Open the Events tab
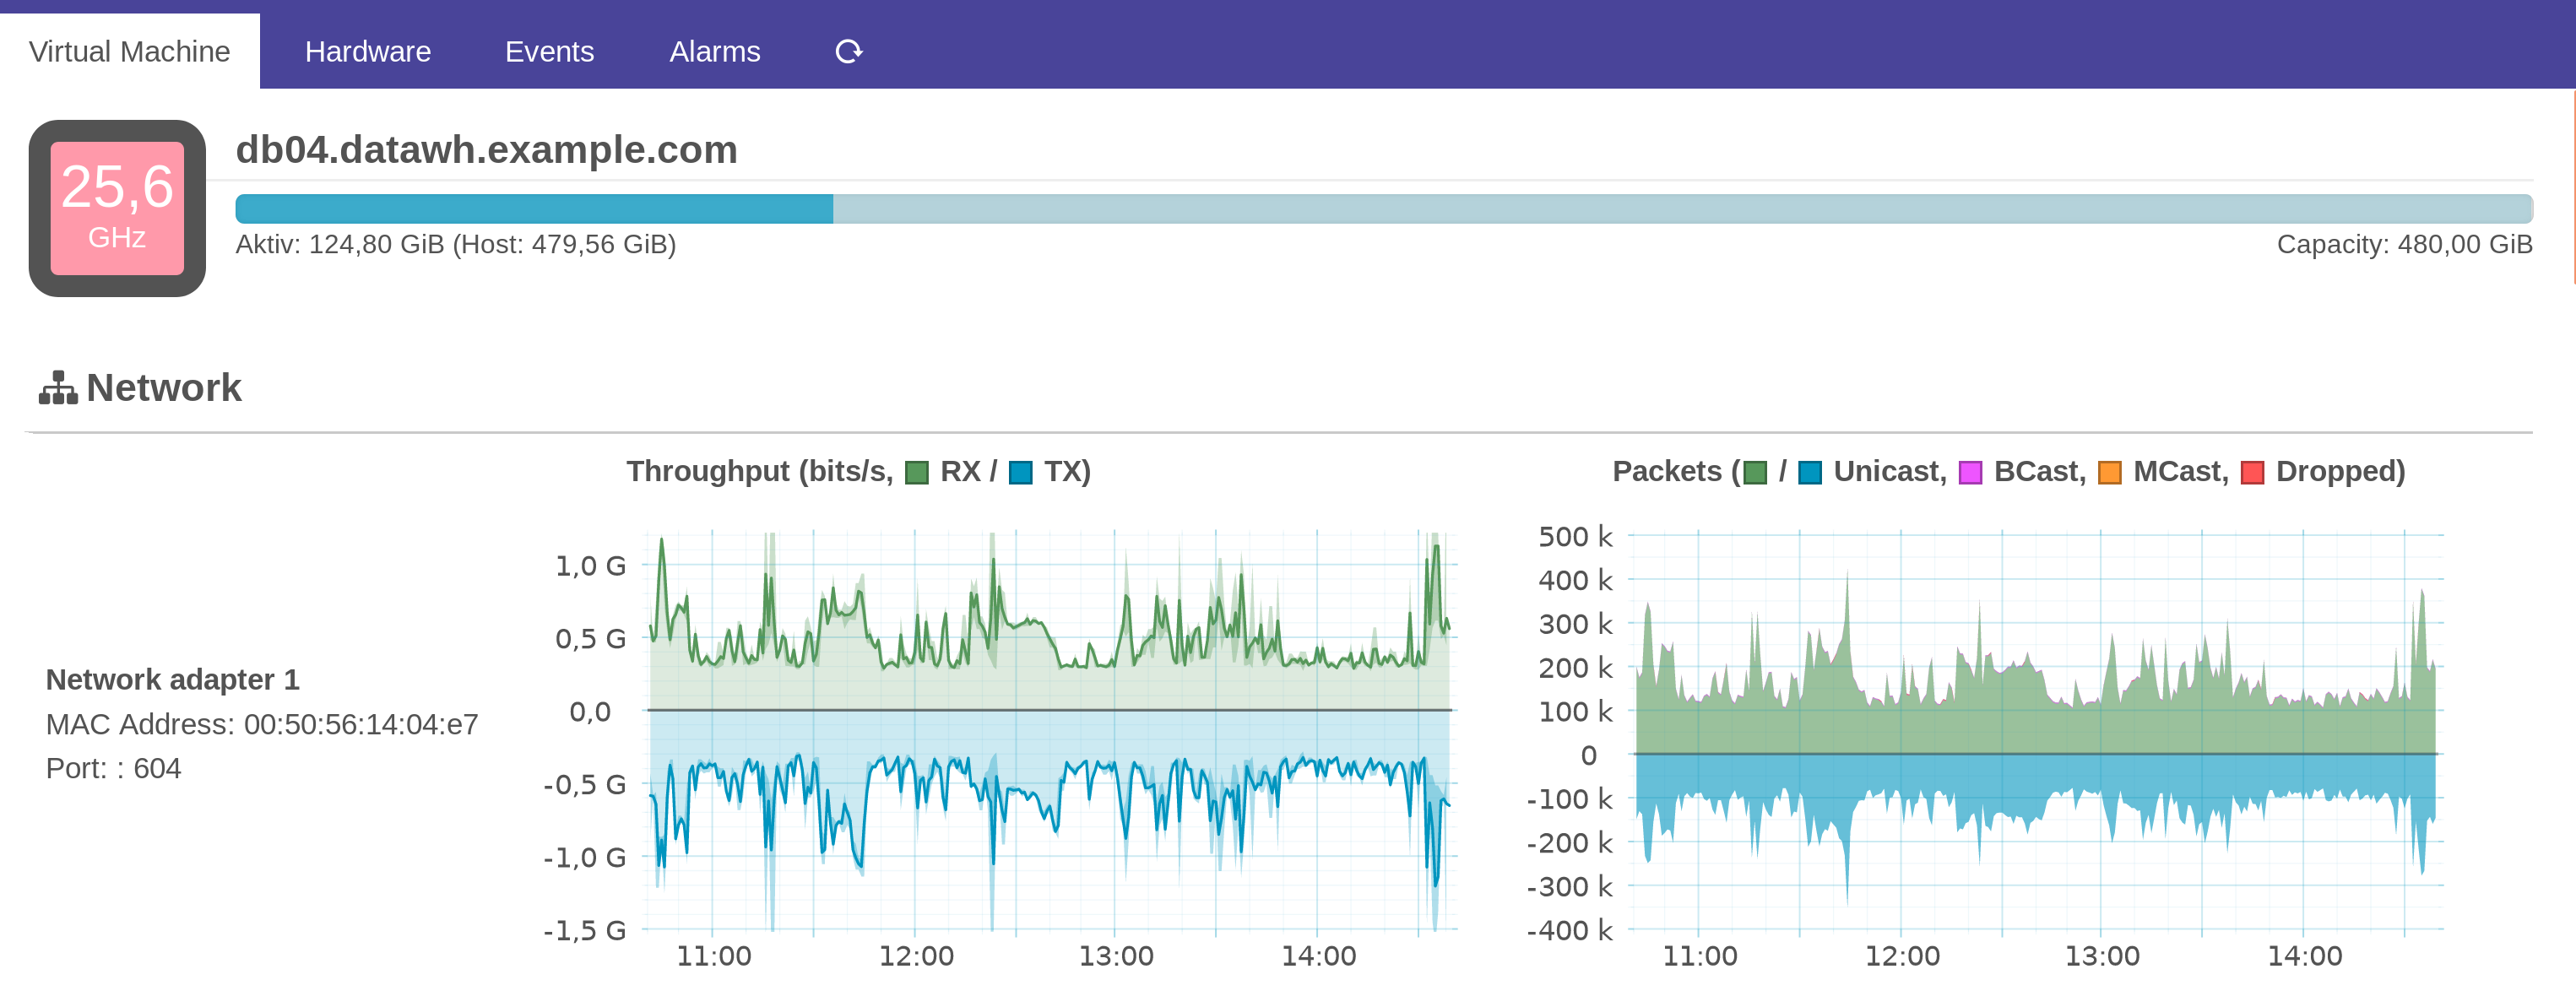Viewport: 2576px width, 1007px height. pos(549,51)
